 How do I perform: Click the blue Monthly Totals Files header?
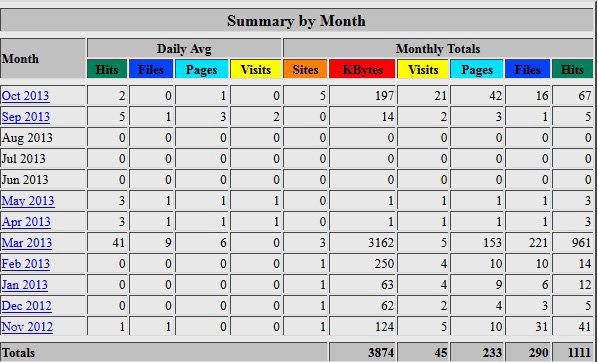click(x=527, y=69)
